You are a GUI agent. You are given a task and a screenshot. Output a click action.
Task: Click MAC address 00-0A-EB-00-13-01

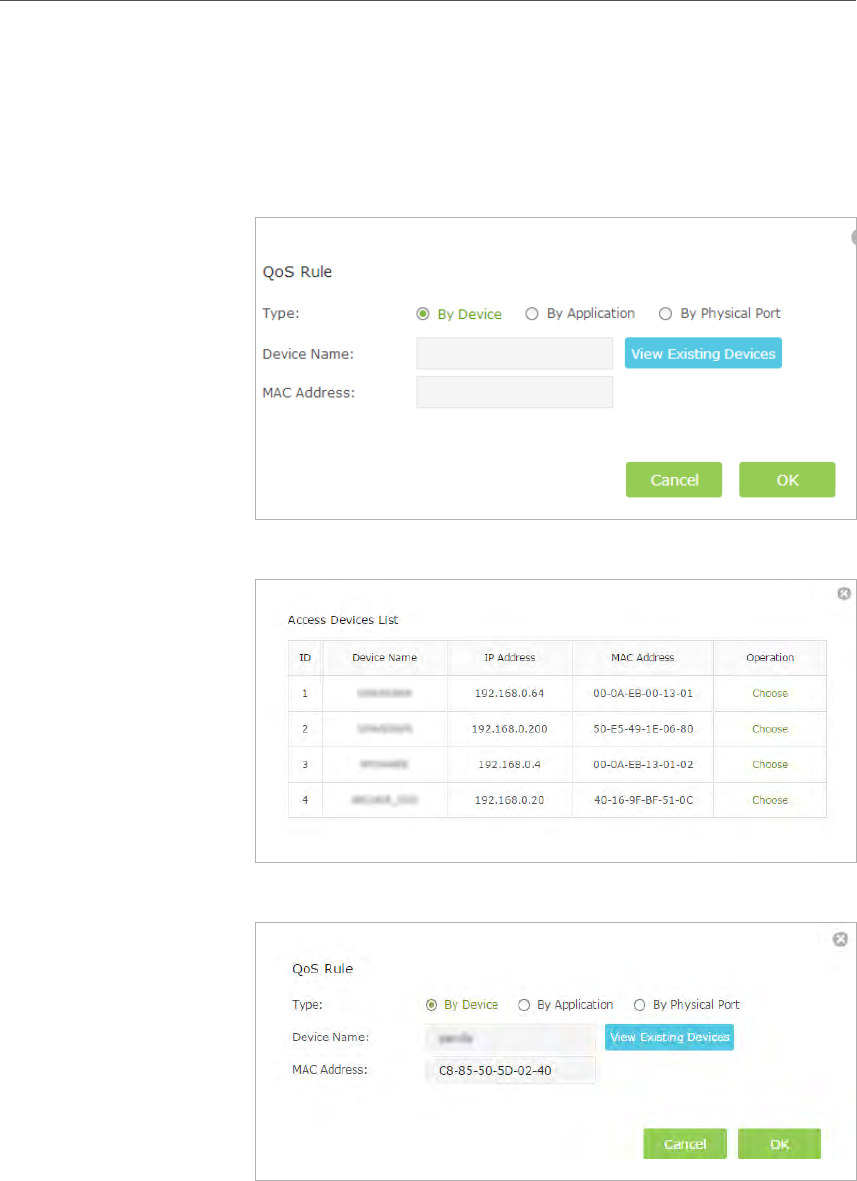click(x=642, y=694)
